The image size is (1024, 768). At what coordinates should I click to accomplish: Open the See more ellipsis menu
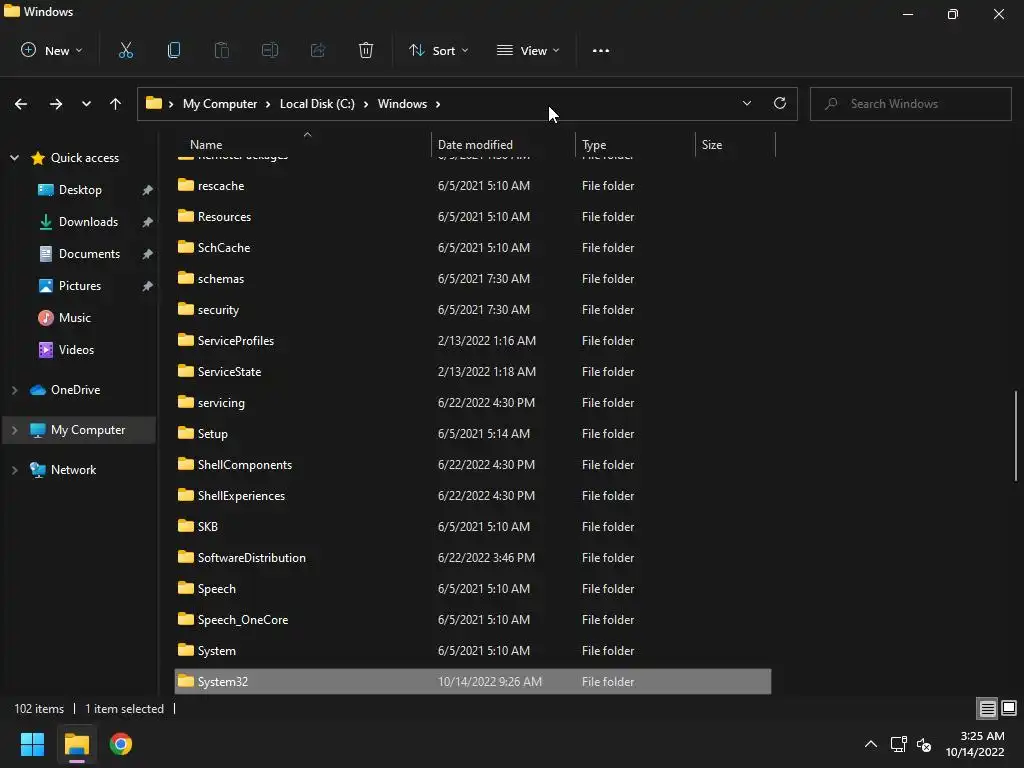click(x=601, y=50)
